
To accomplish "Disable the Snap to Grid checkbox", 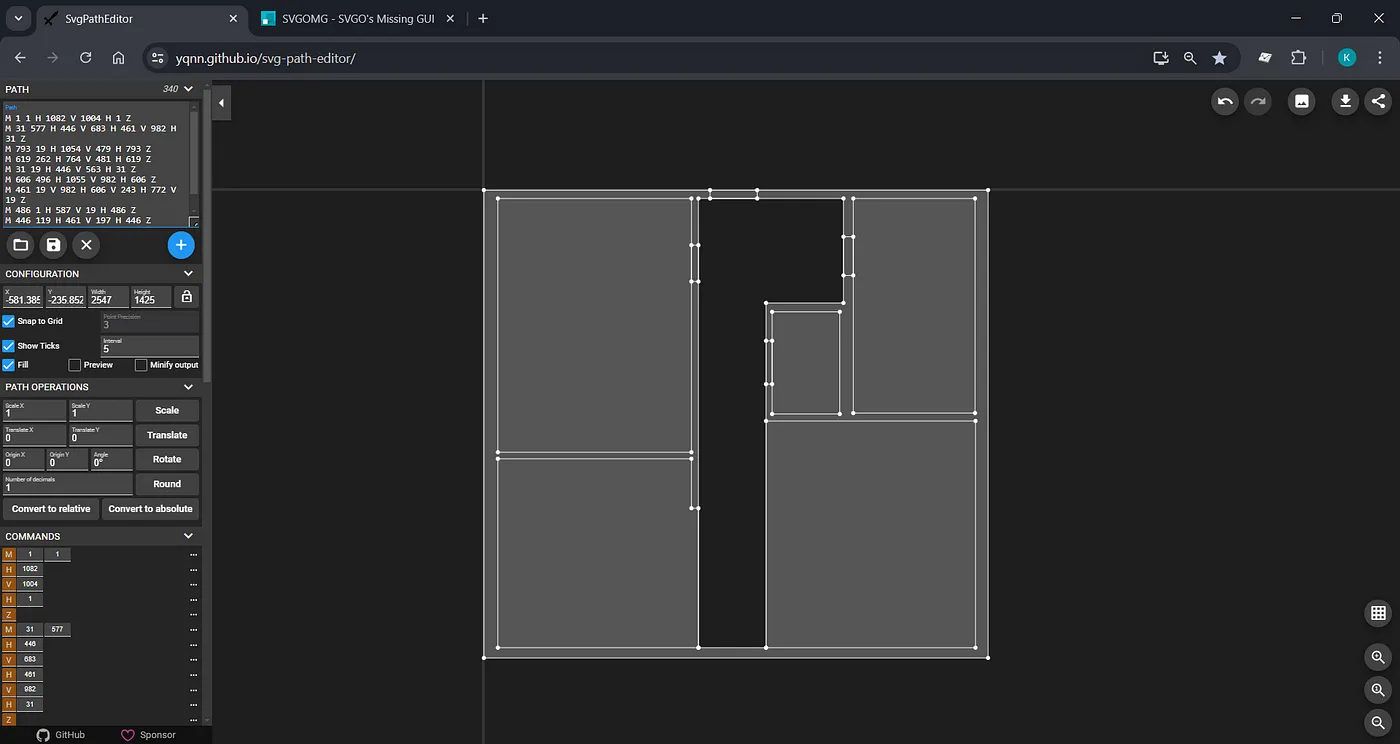I will click(9, 321).
